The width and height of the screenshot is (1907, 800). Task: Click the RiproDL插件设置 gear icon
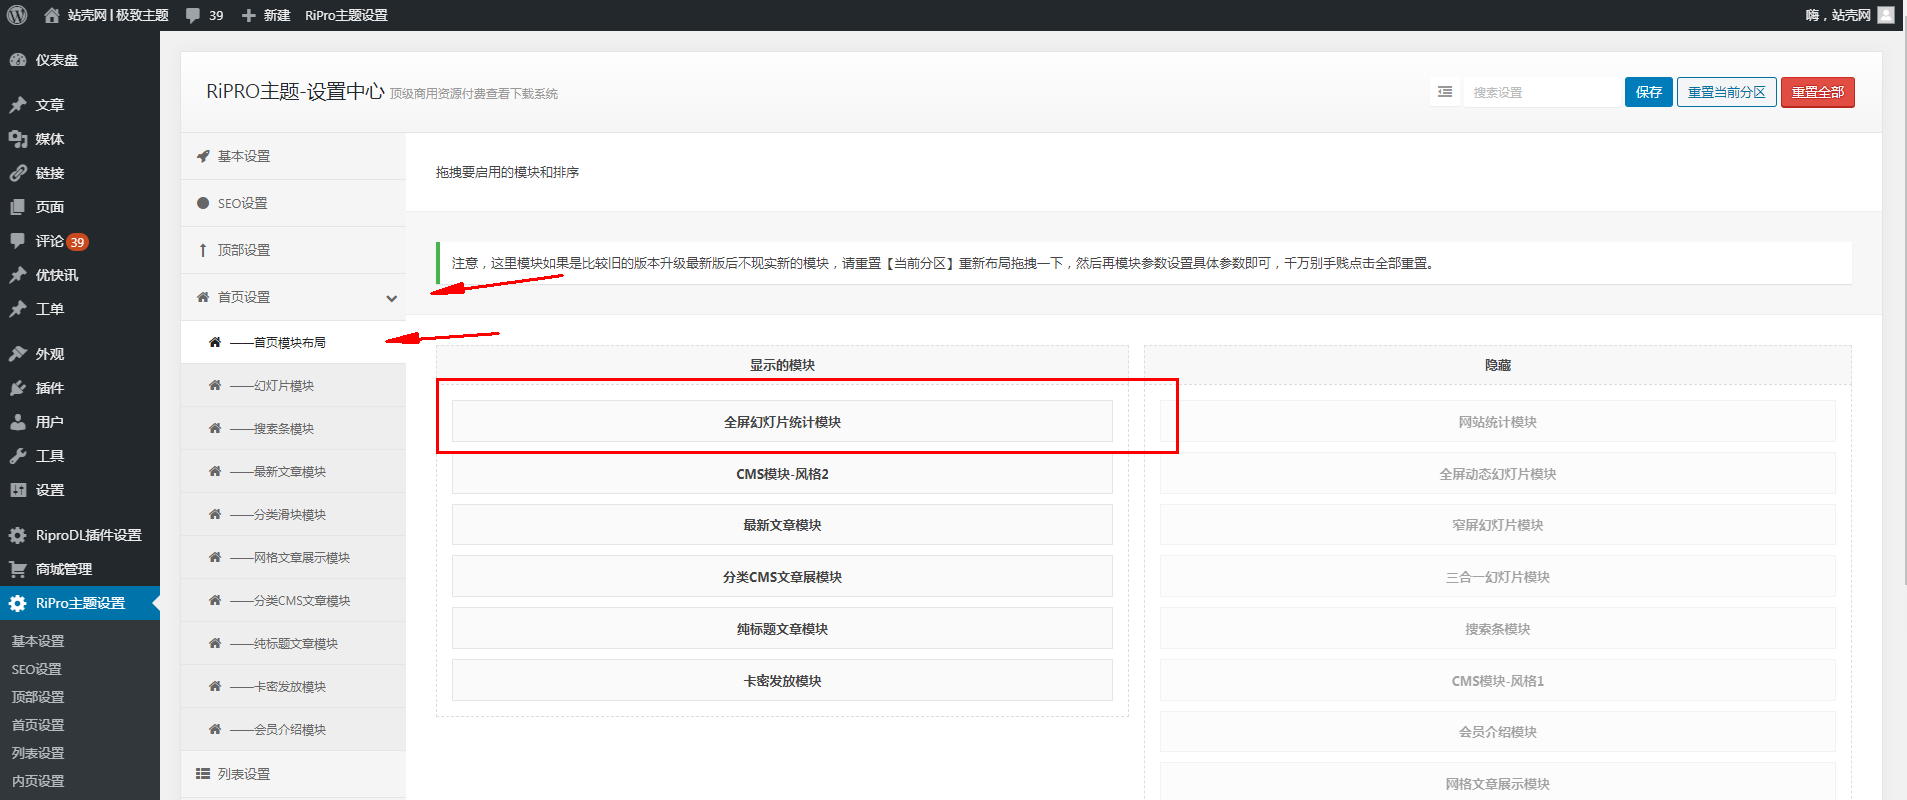pos(18,535)
